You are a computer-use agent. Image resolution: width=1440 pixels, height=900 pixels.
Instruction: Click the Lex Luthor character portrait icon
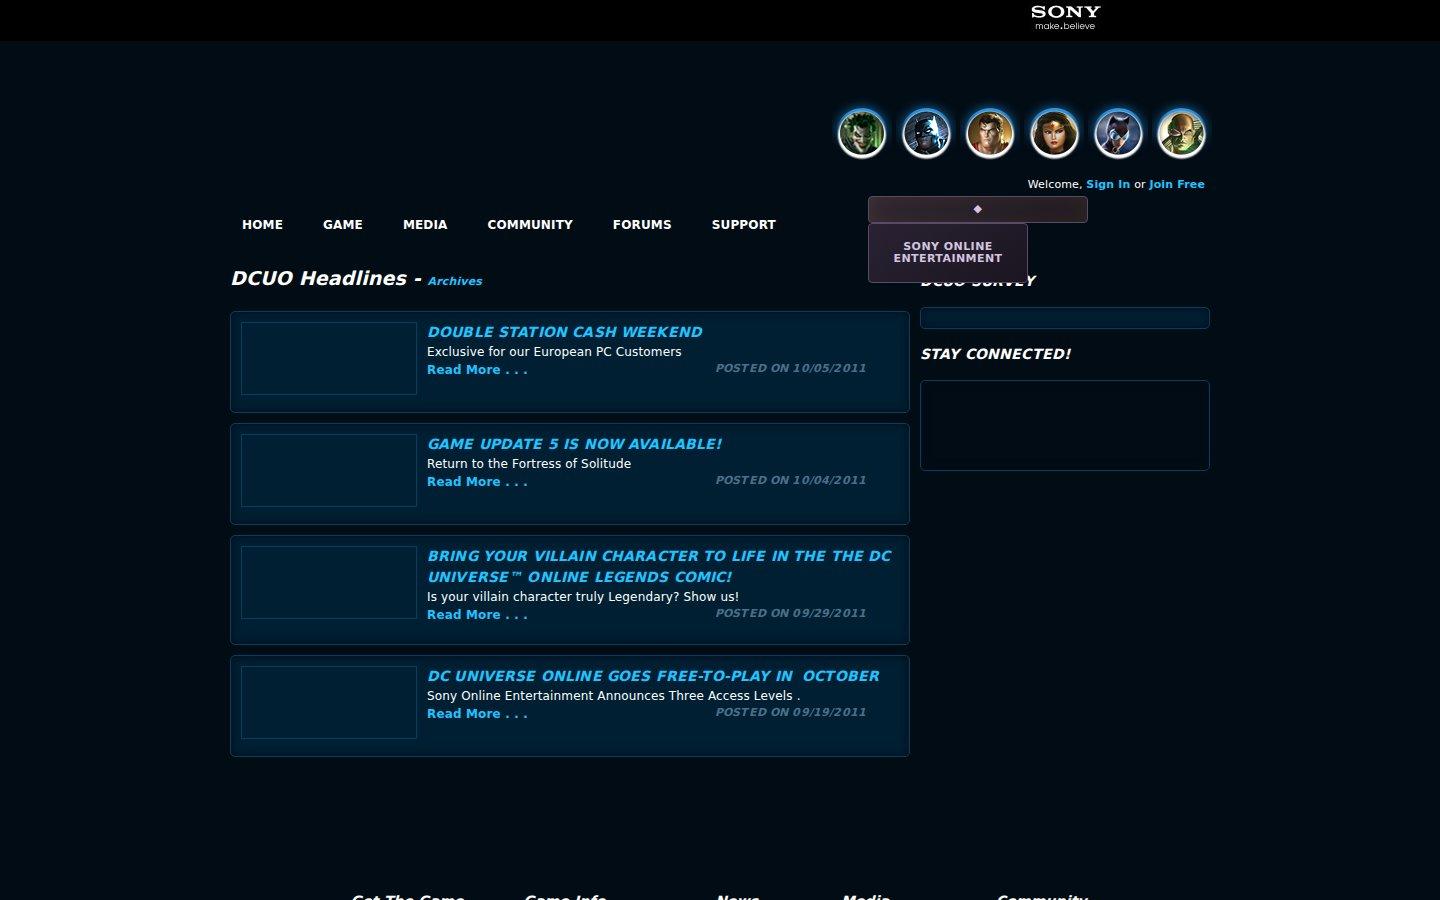[x=1182, y=134]
